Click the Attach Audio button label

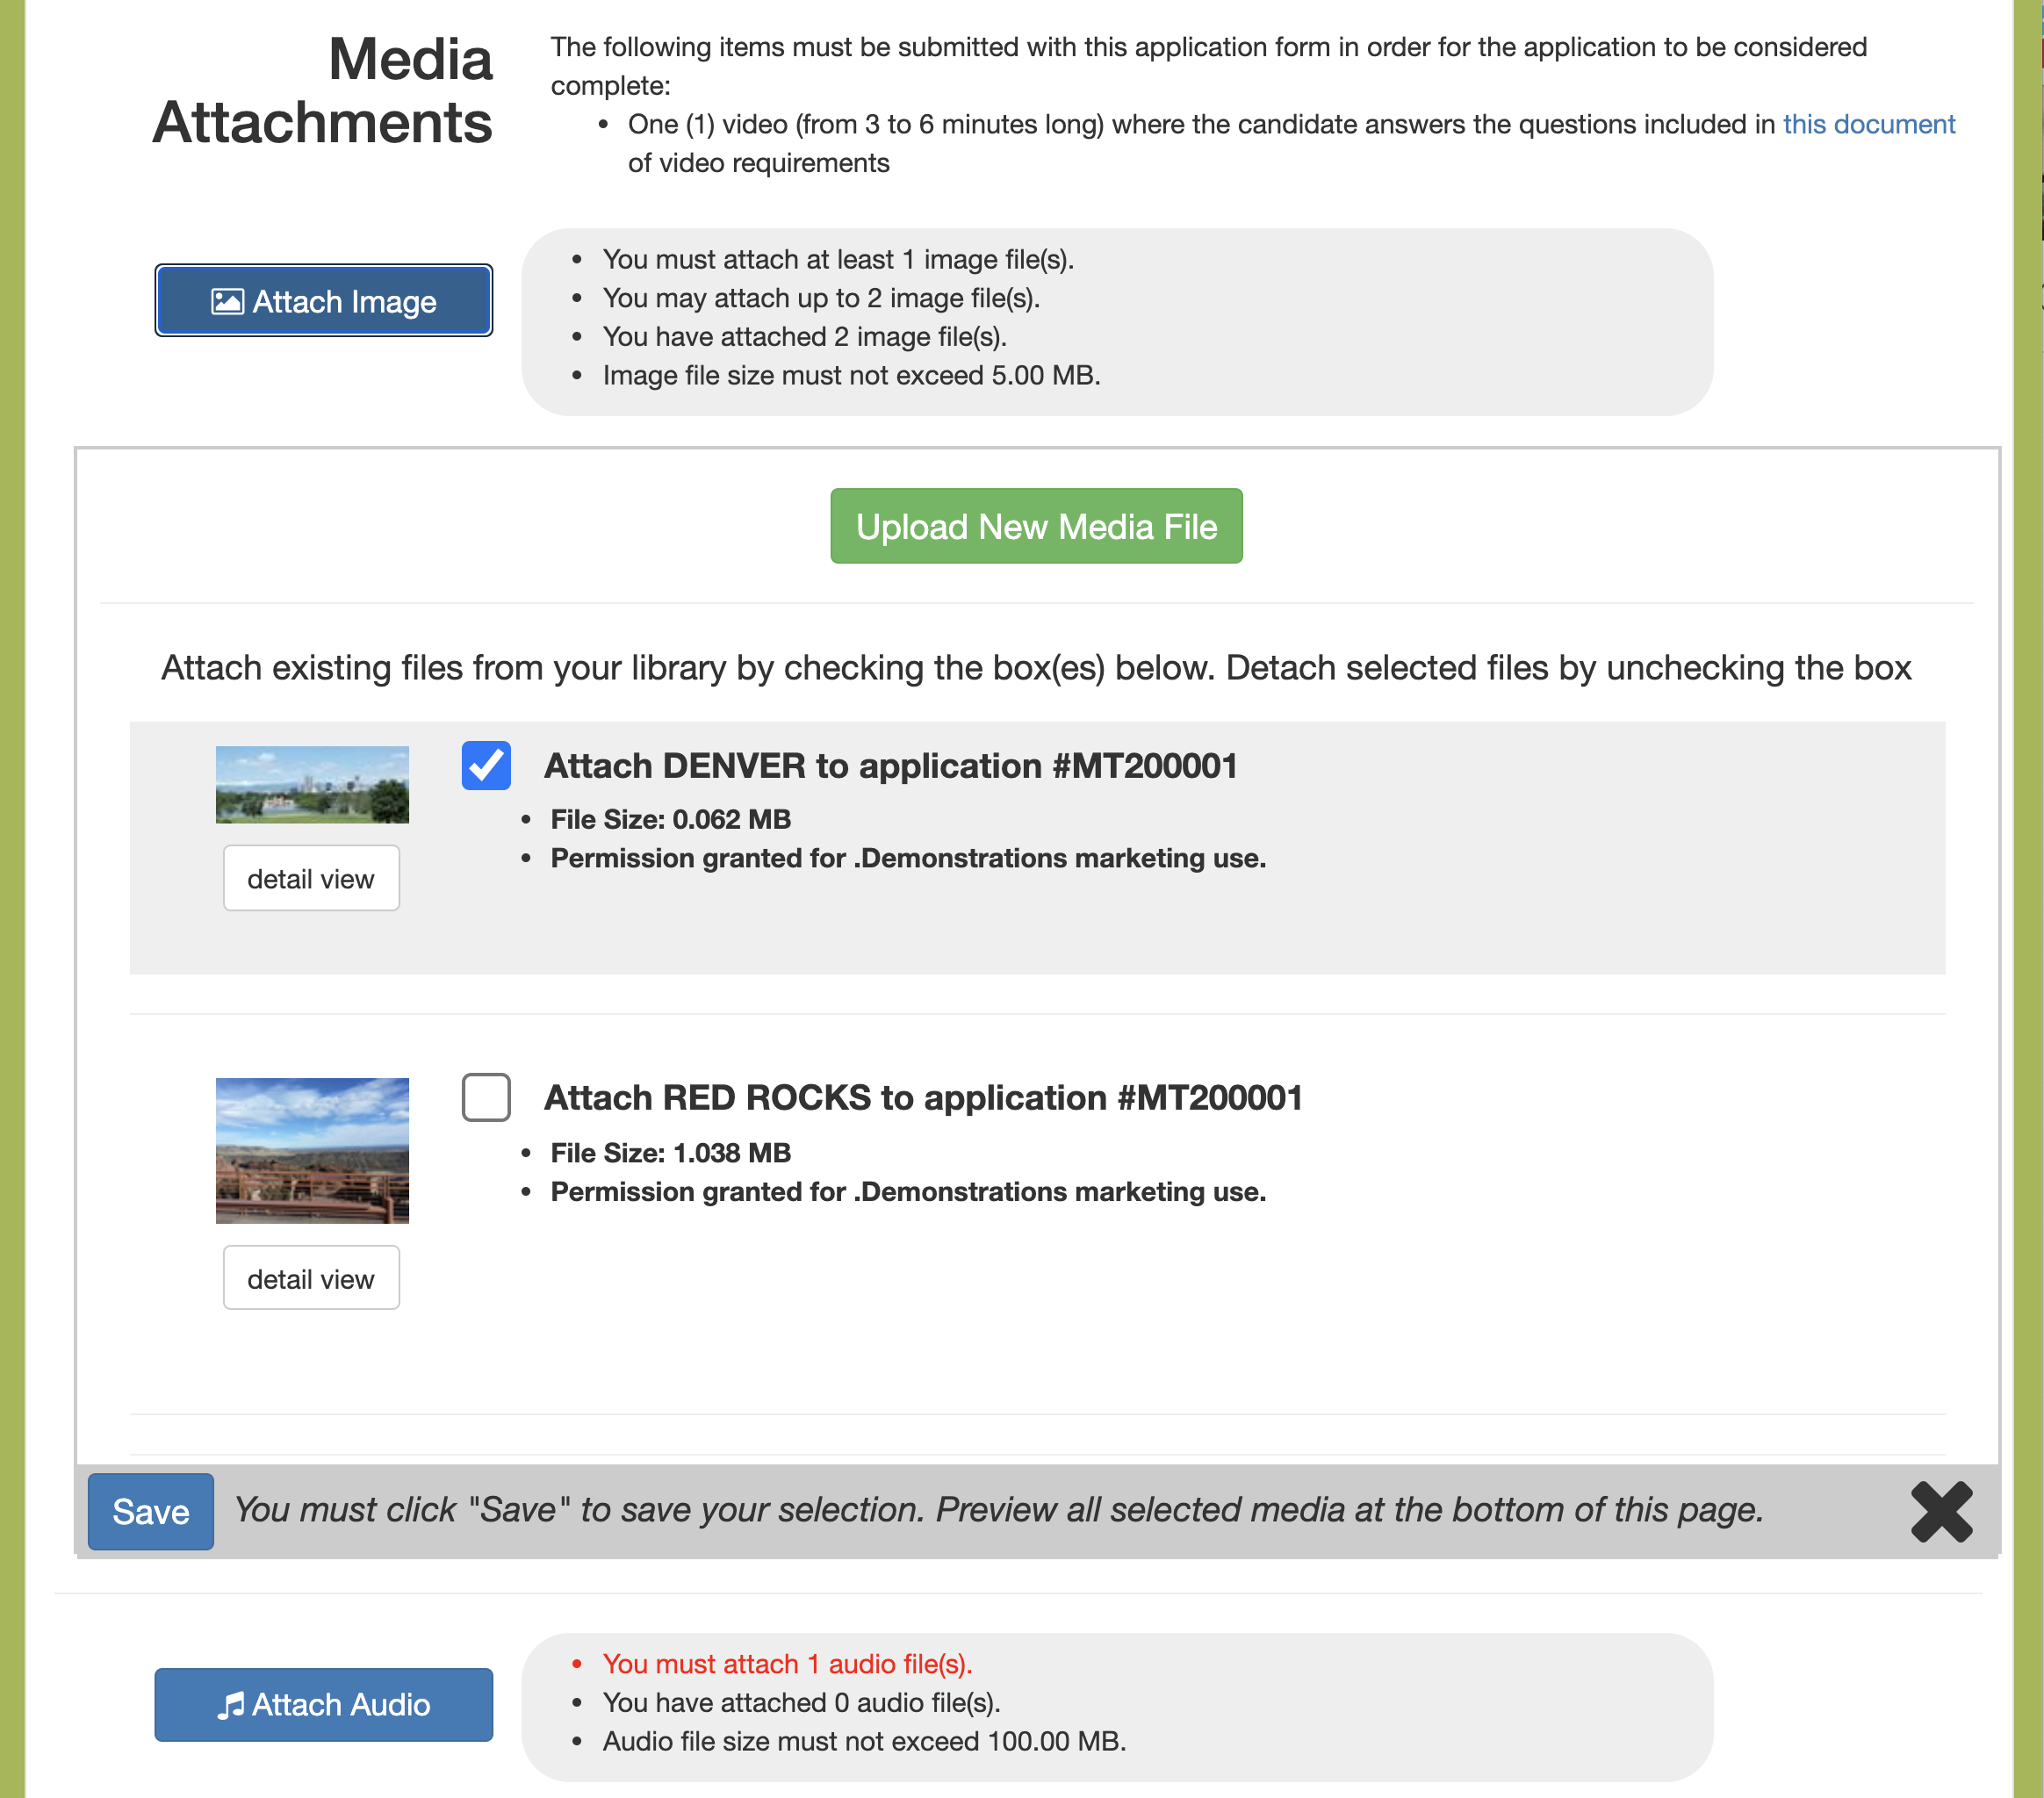(341, 1705)
